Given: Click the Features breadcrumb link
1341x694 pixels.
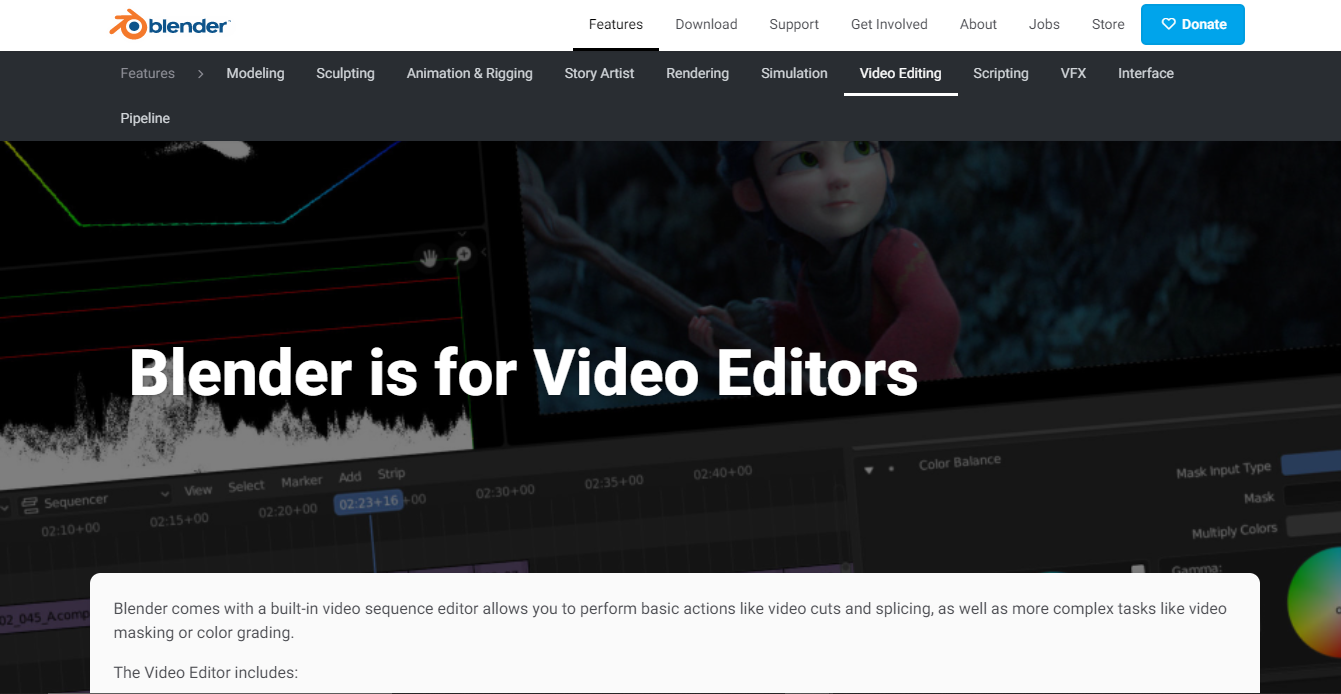Looking at the screenshot, I should point(147,73).
